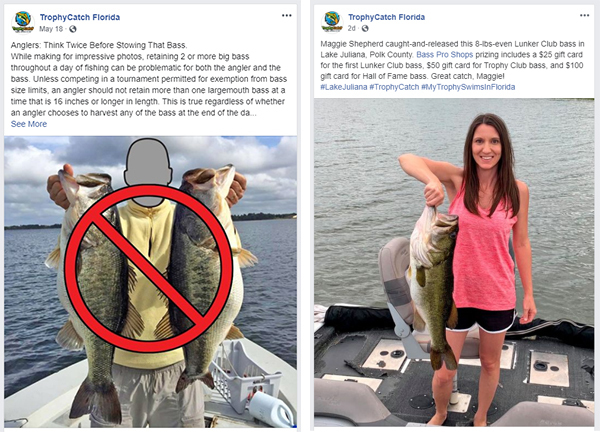The height and width of the screenshot is (432, 600).
Task: Expand the left post with See More
Action: point(29,124)
